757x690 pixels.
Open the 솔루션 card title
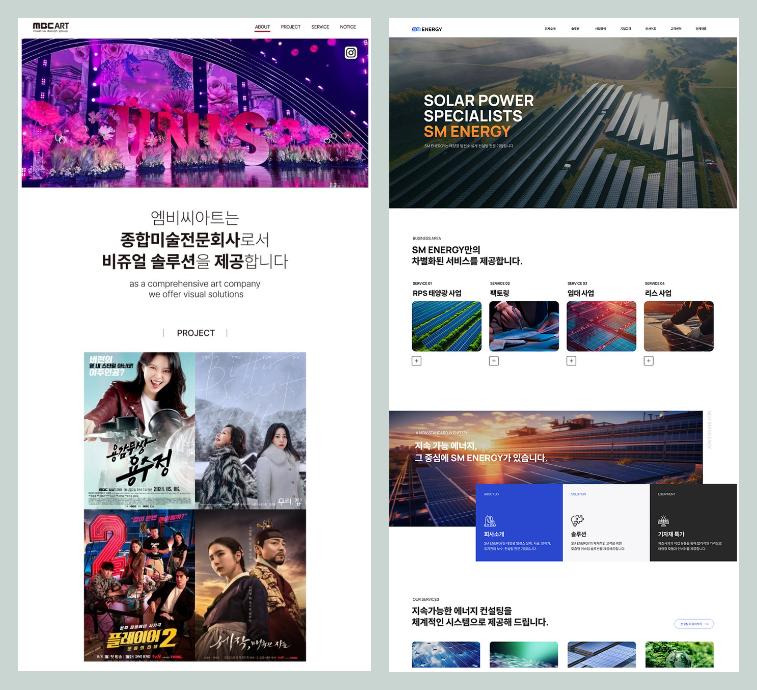pyautogui.click(x=578, y=534)
